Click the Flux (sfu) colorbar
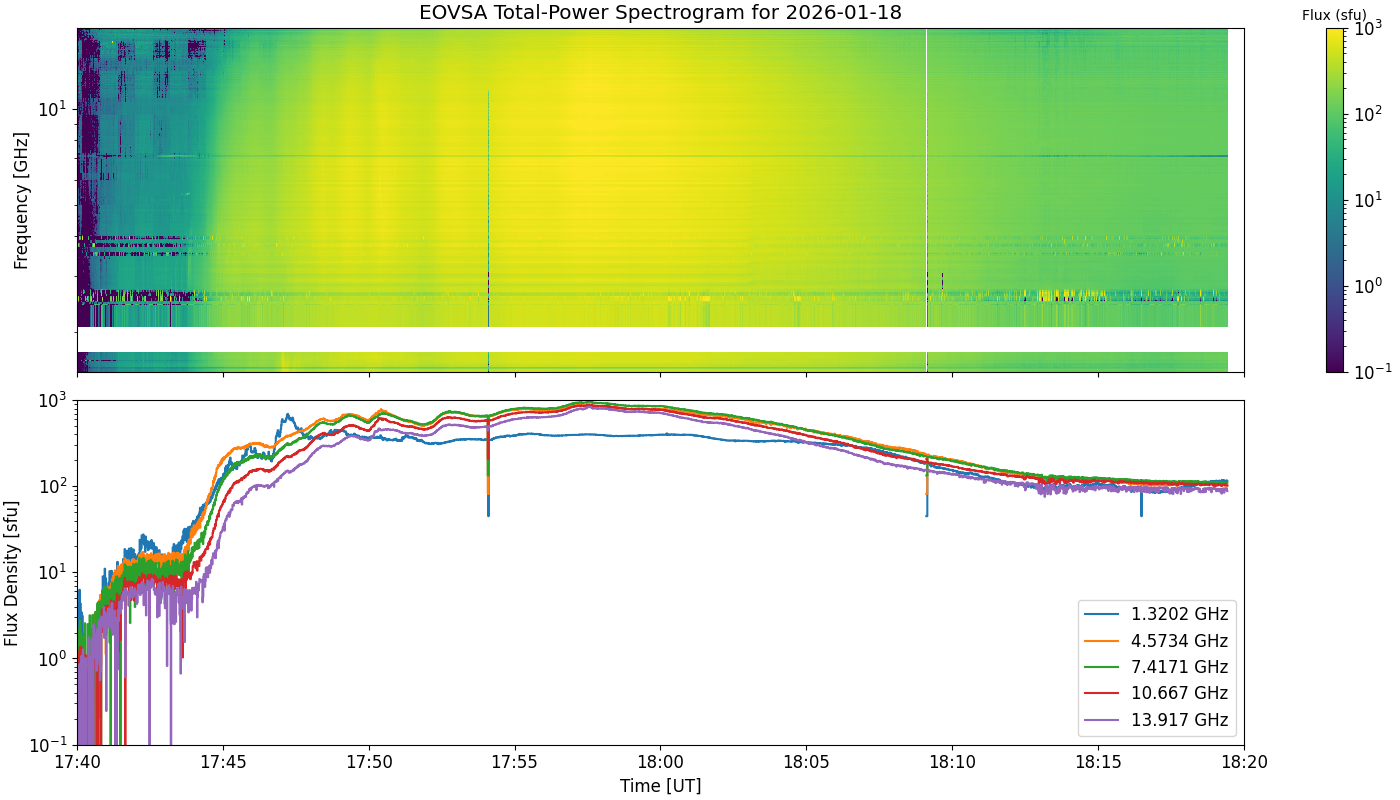Screen dimensions: 1400x800 pos(1334,200)
